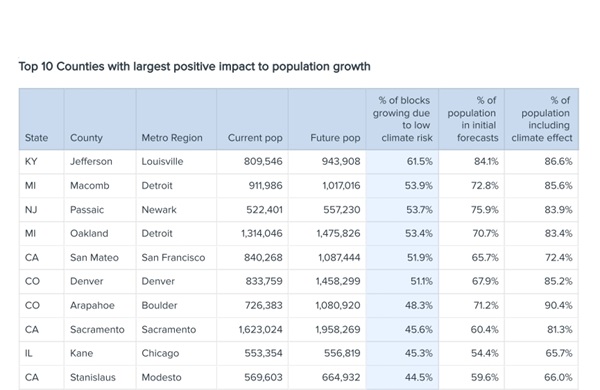This screenshot has height=390, width=600.
Task: Click Macomb county's current population 911,986
Action: [265, 186]
